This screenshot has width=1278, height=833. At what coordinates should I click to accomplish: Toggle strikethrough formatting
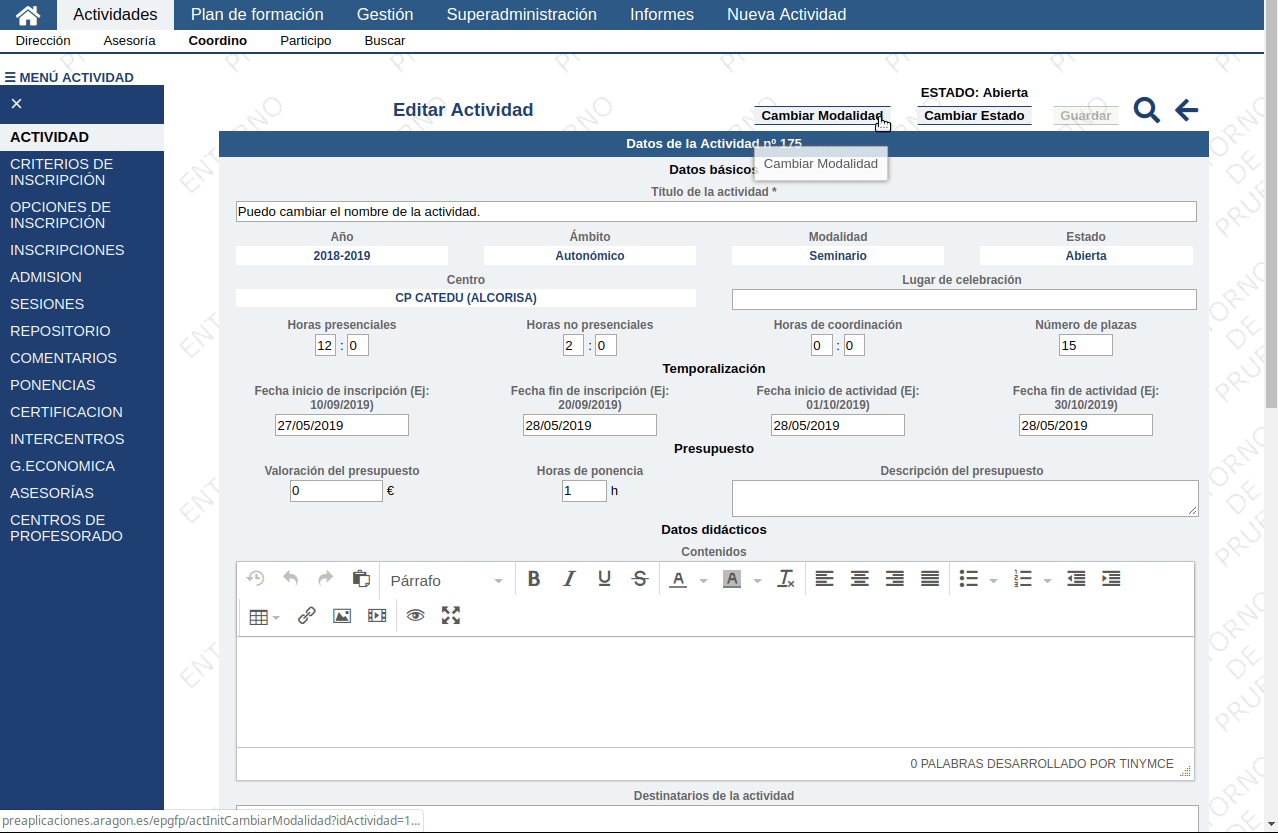640,579
